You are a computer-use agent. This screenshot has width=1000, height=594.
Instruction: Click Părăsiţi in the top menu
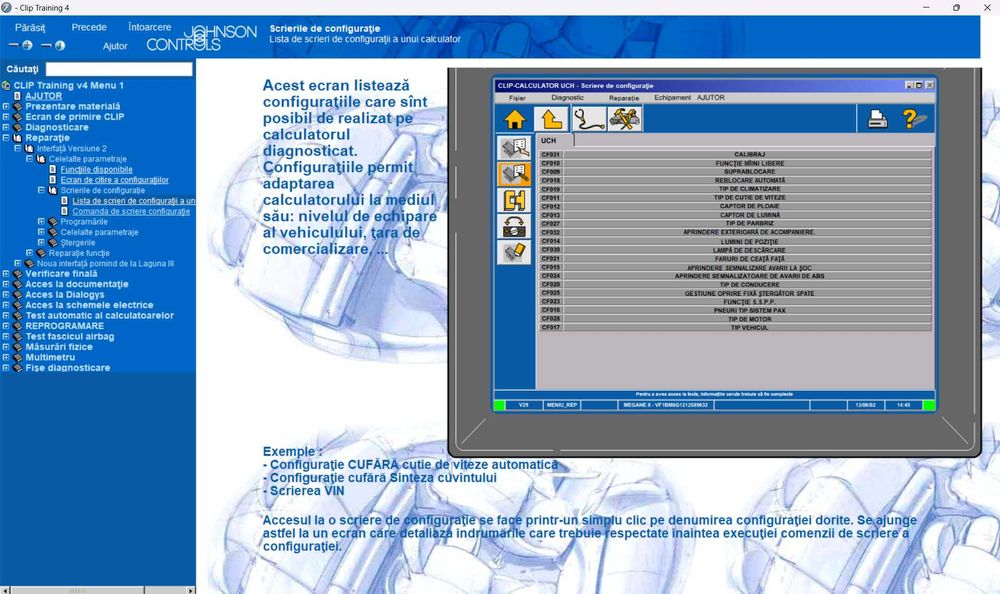coord(30,27)
